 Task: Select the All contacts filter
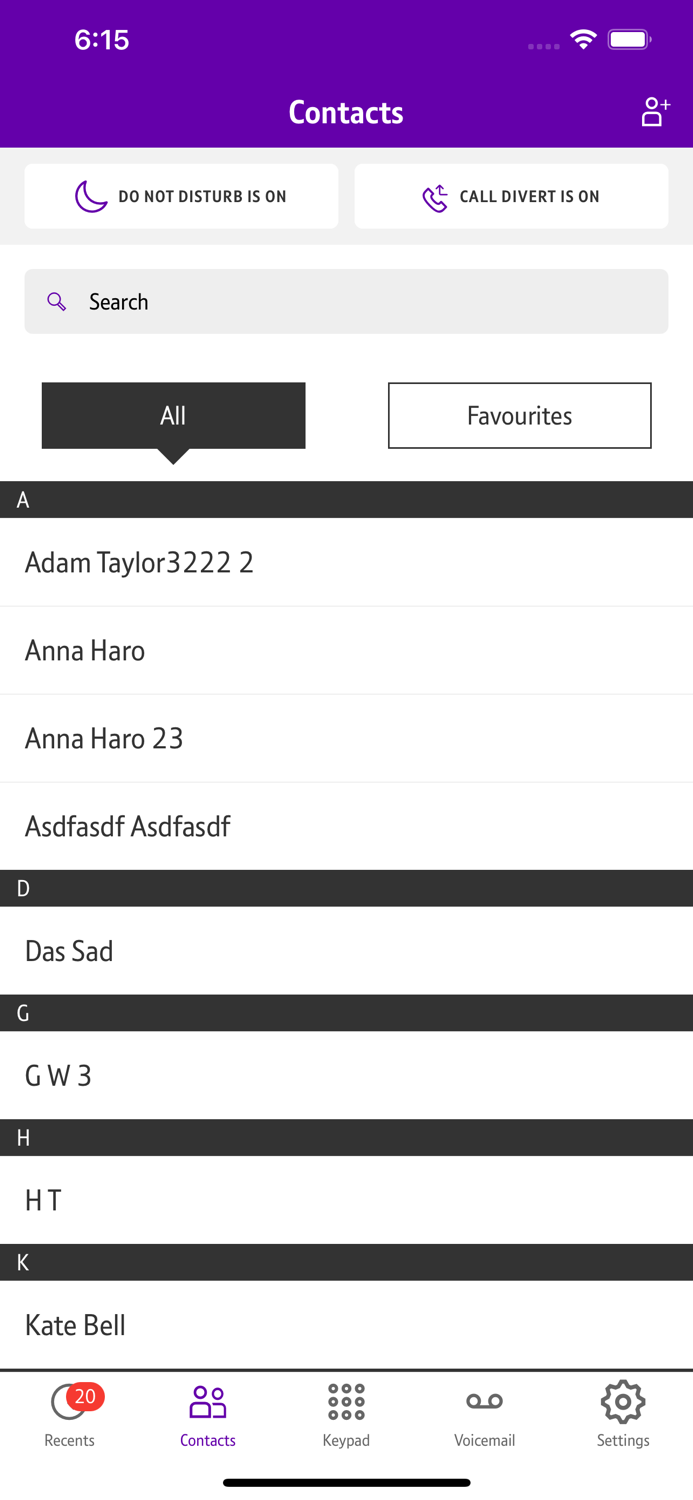click(173, 415)
